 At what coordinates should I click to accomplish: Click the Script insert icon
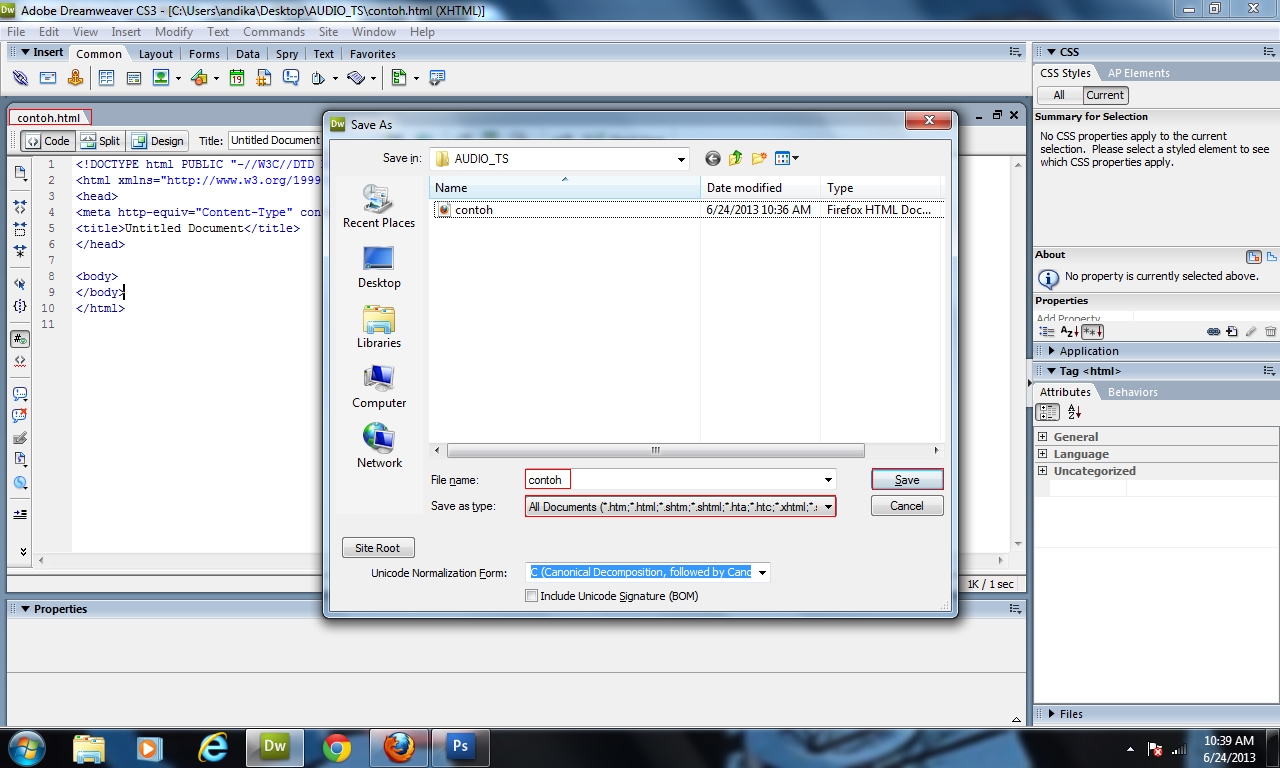(357, 78)
